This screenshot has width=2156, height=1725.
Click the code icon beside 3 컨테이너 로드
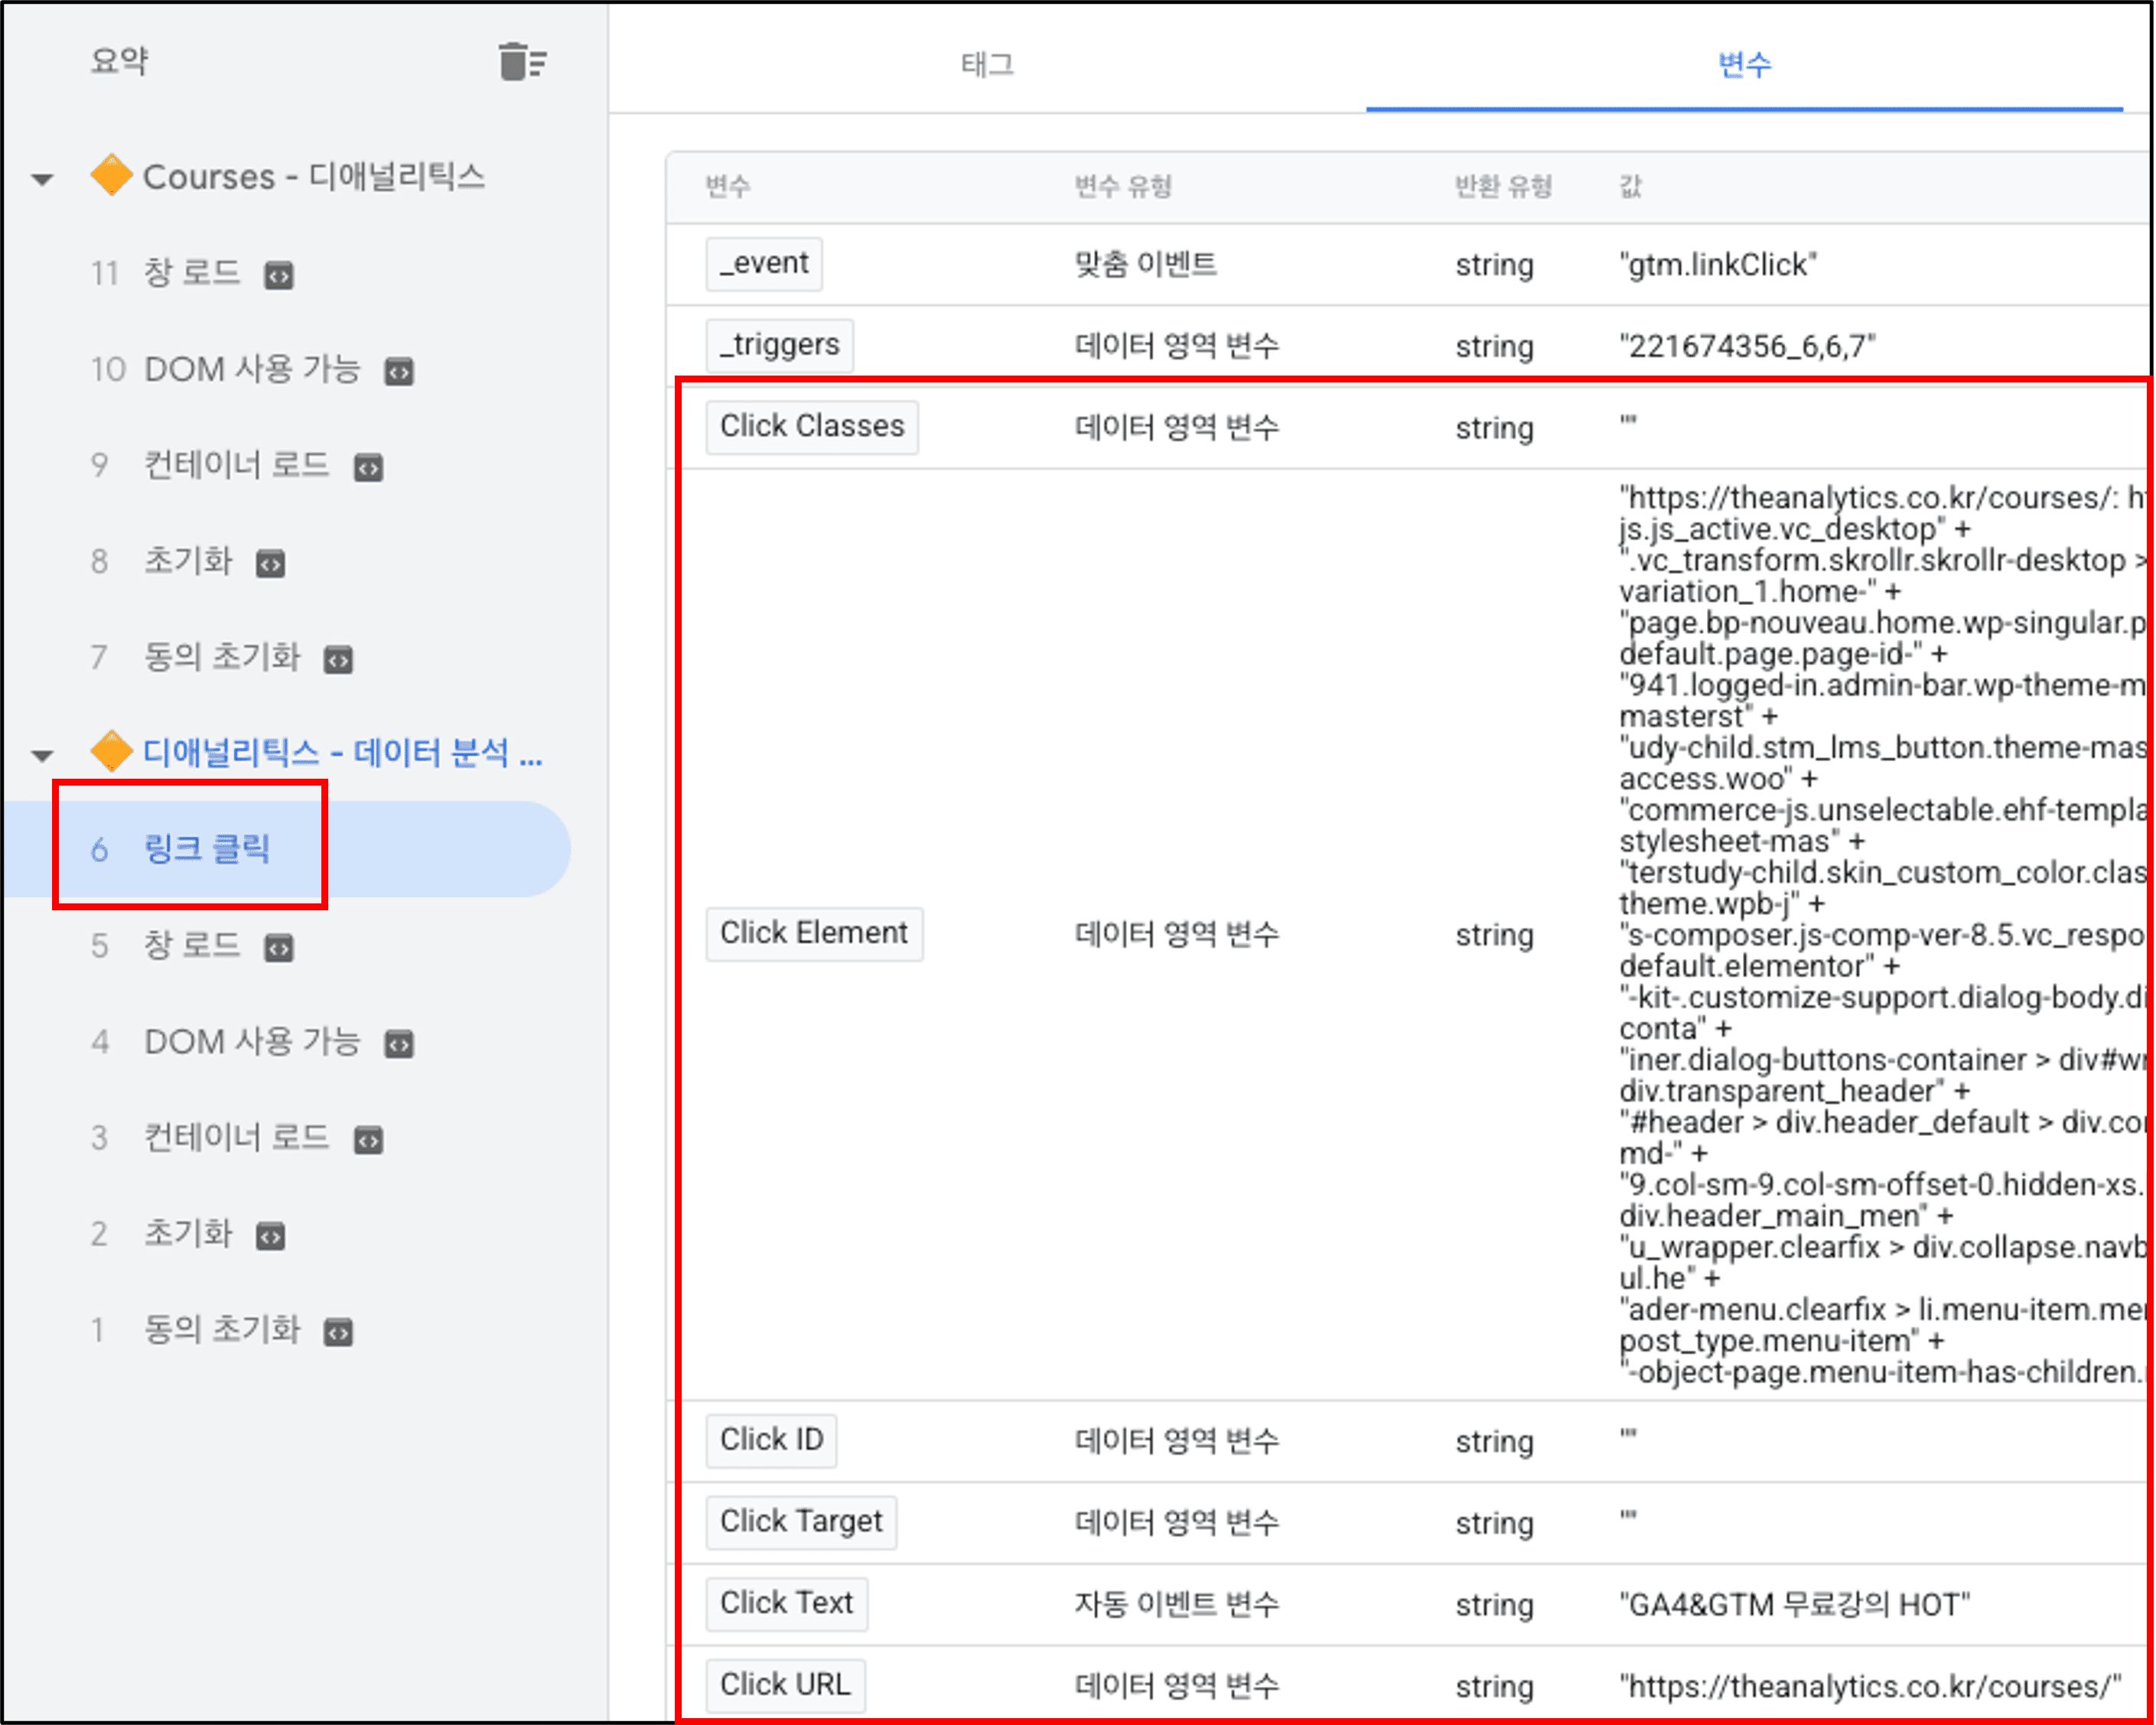tap(369, 1139)
